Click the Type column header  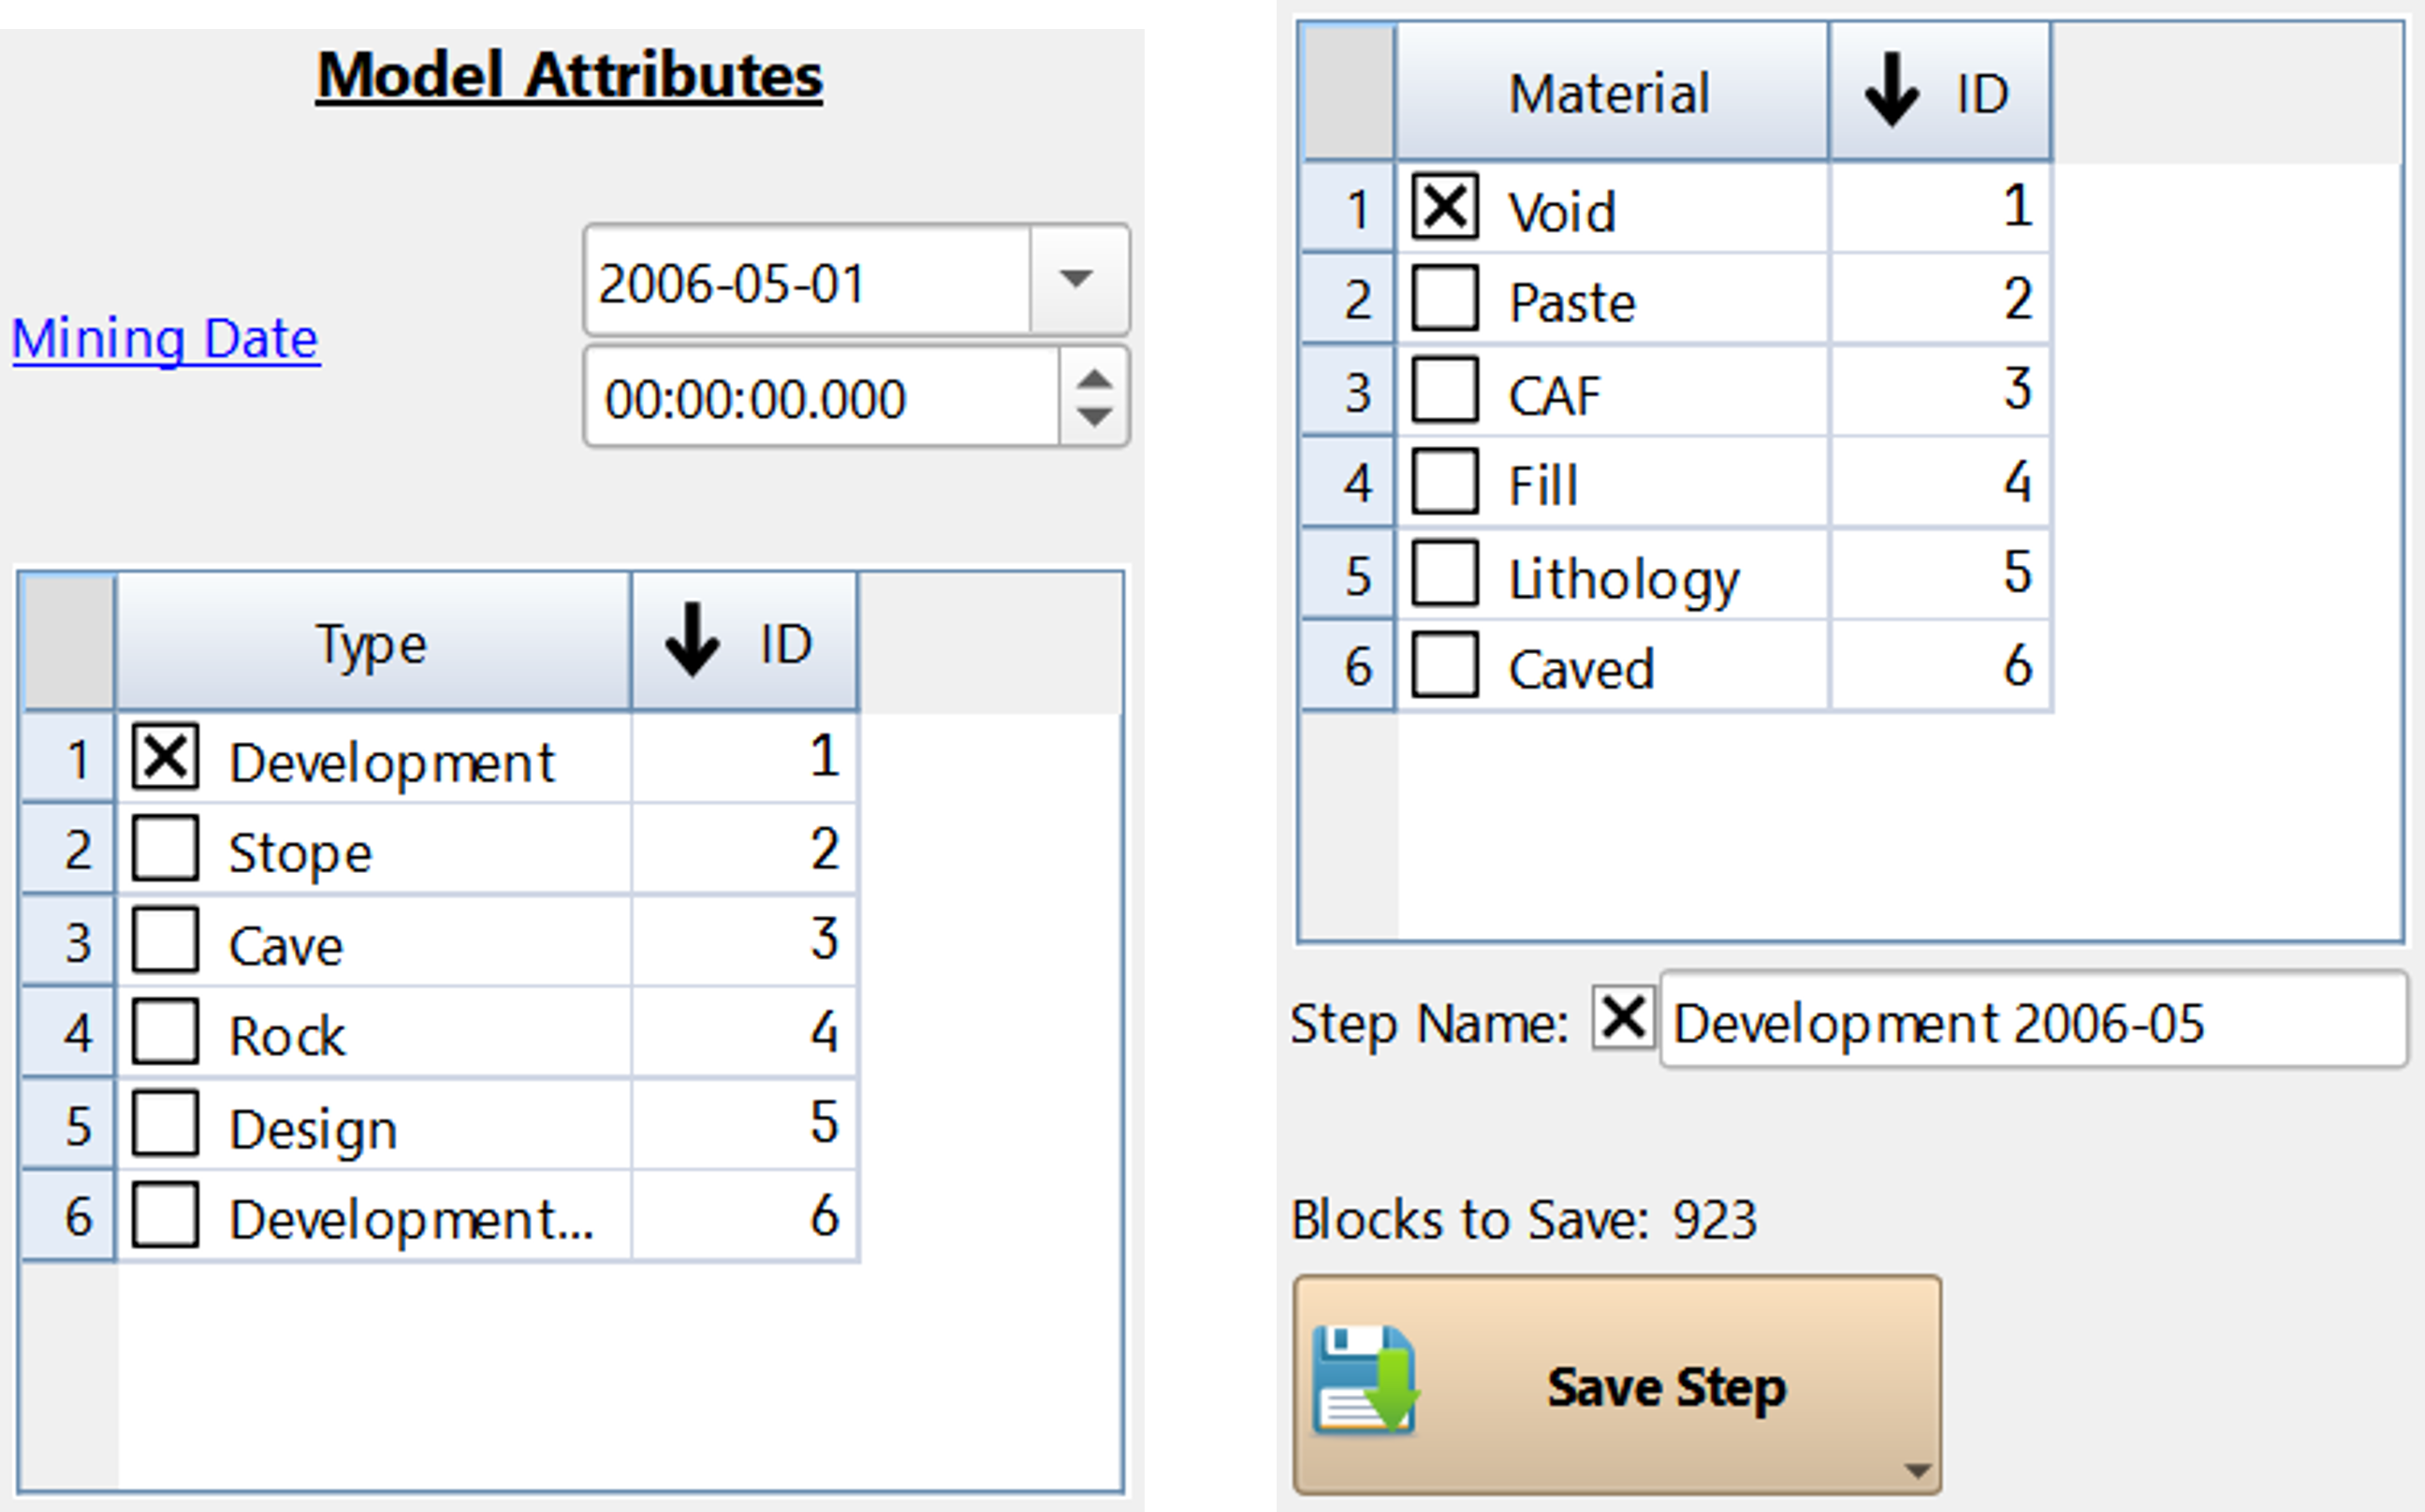pyautogui.click(x=373, y=642)
